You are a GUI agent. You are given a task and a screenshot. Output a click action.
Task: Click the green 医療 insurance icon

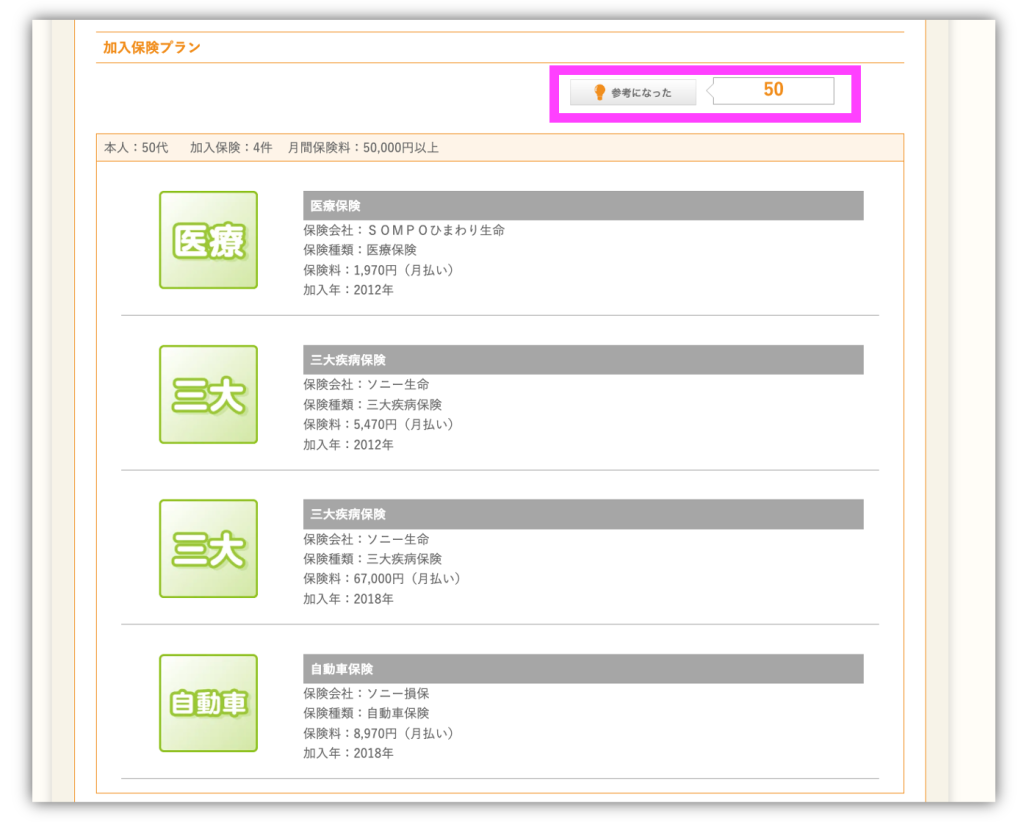coord(208,240)
